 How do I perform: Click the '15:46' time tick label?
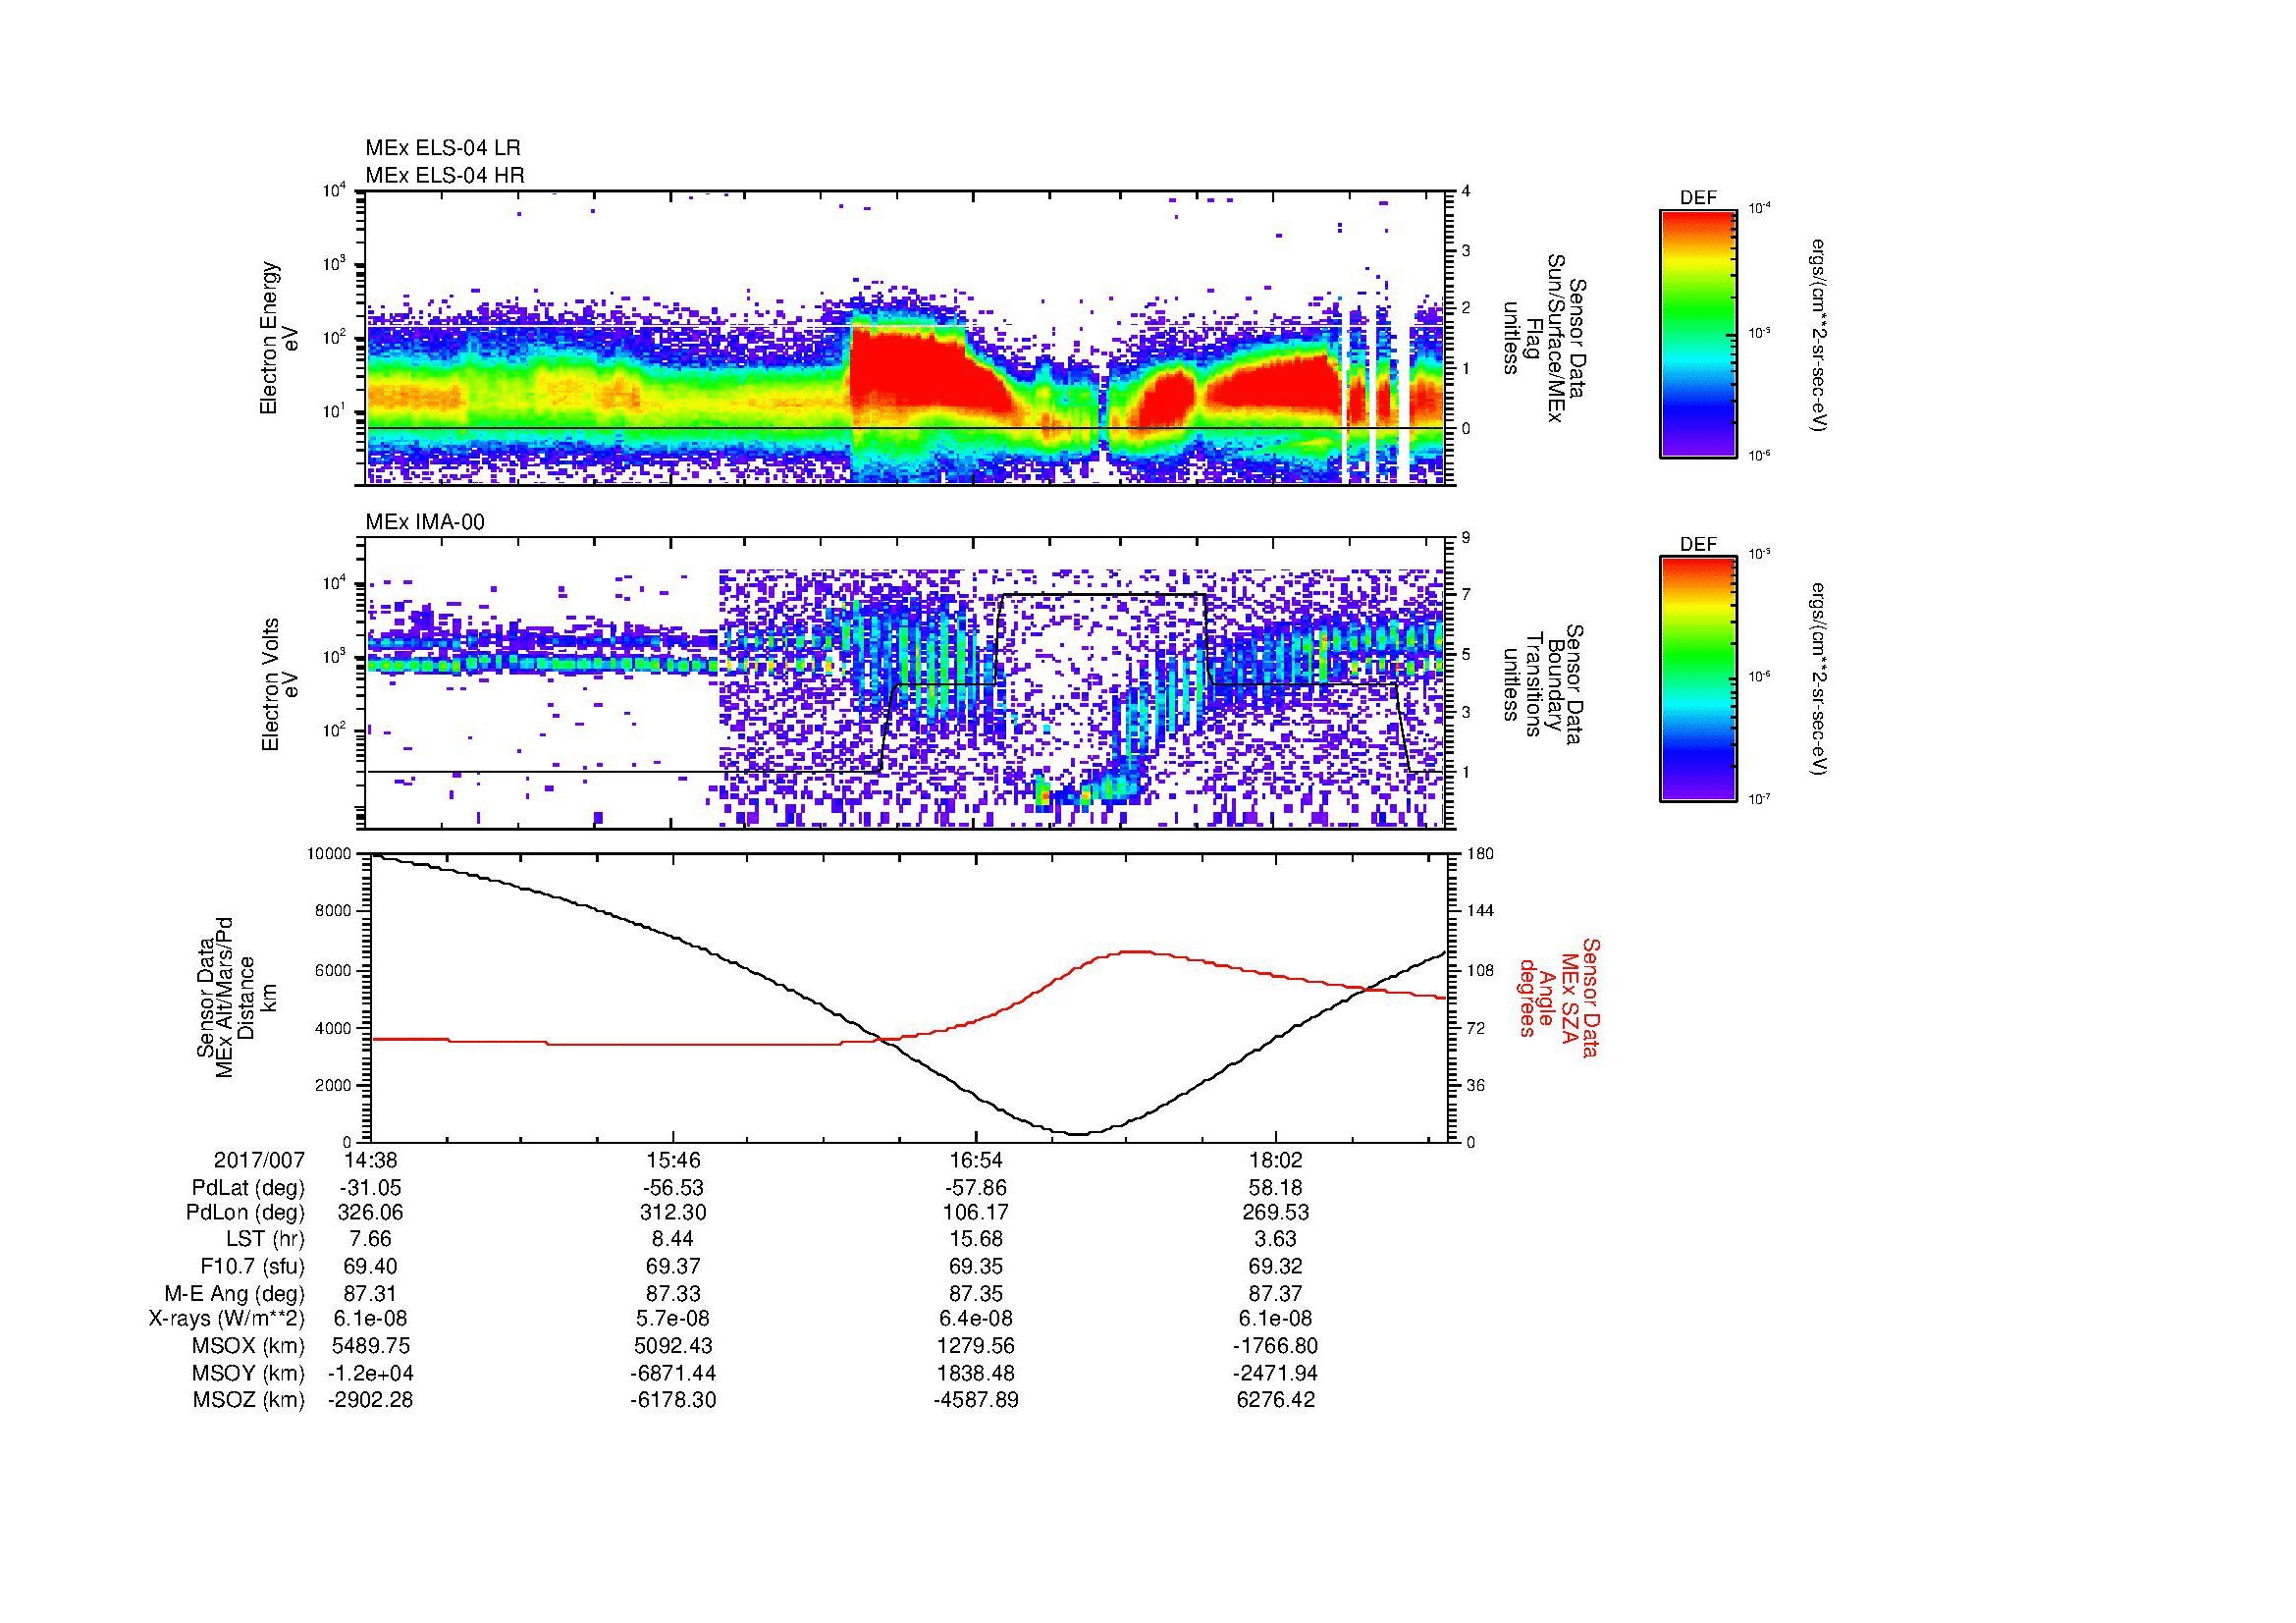673,1160
